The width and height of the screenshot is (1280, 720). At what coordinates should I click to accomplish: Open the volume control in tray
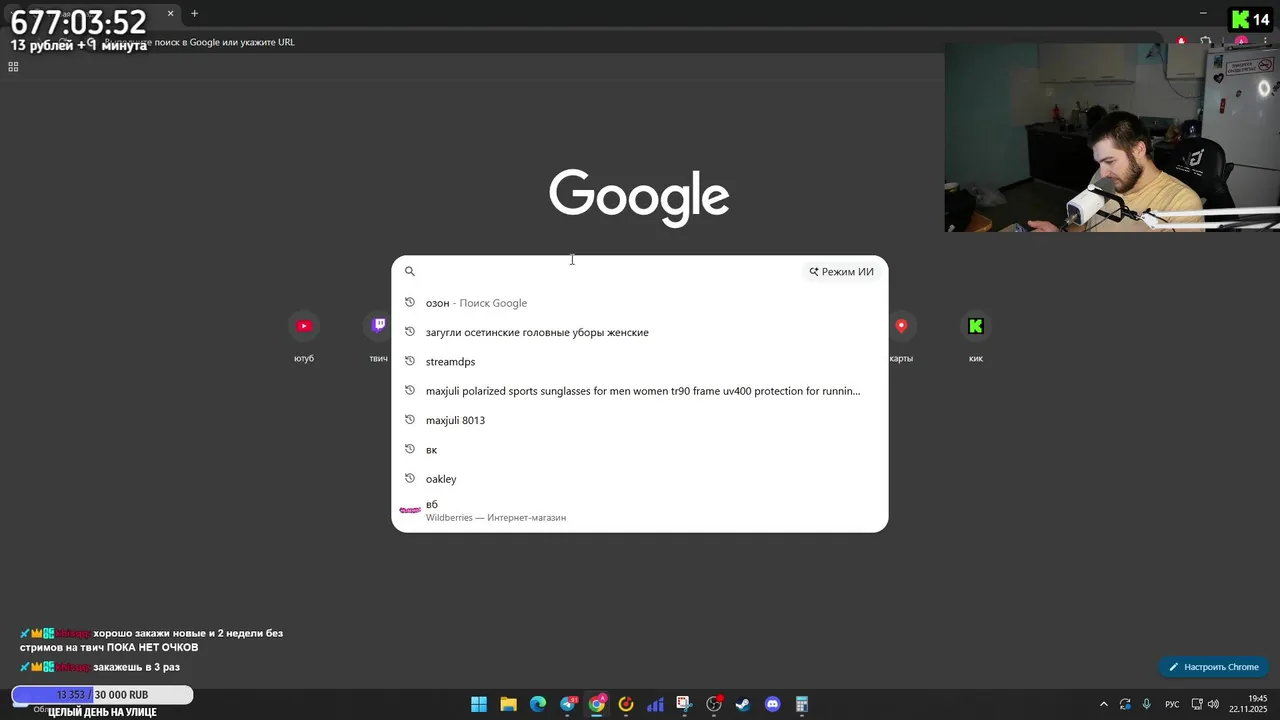(x=1213, y=704)
